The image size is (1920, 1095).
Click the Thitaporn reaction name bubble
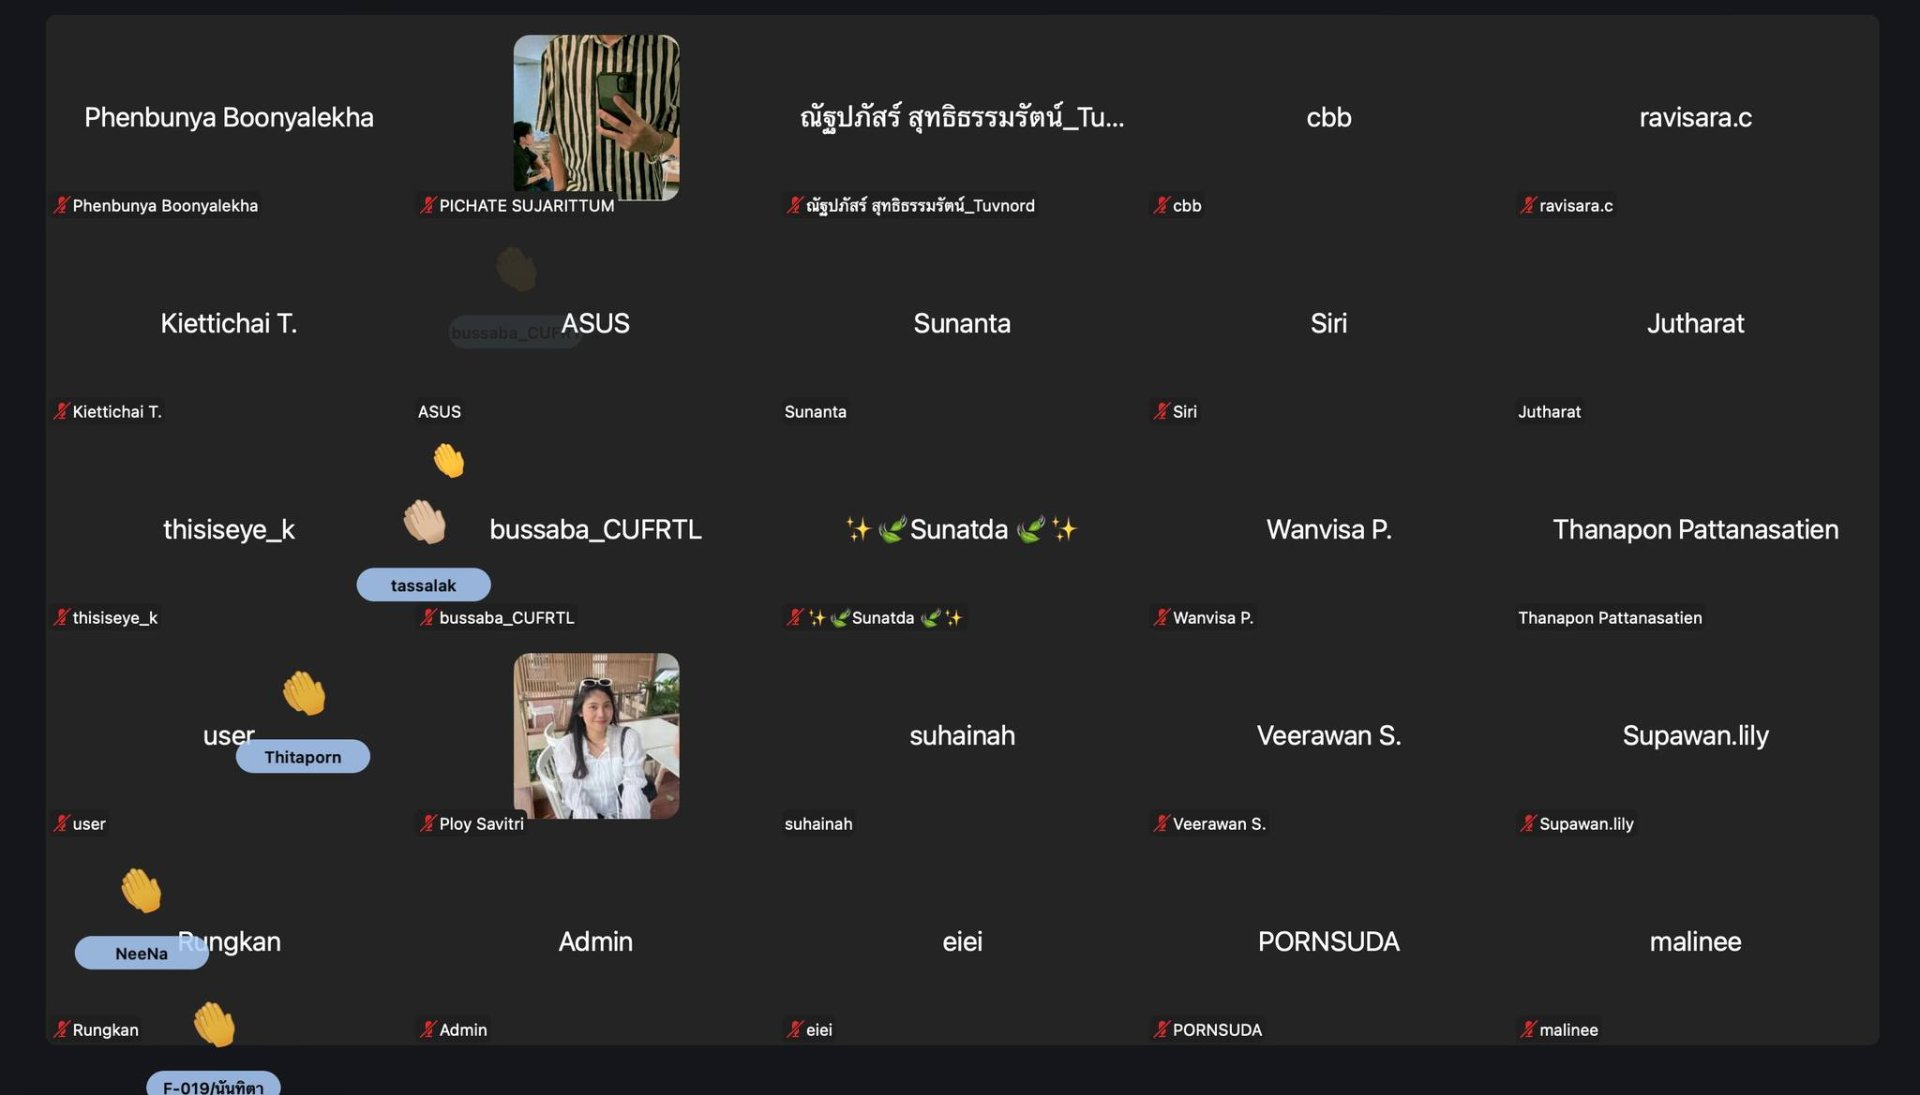(x=303, y=757)
